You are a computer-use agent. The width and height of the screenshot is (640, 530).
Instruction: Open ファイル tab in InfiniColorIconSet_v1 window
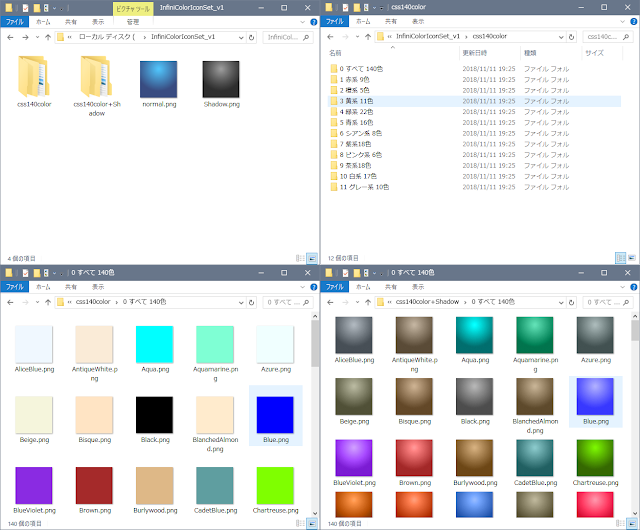tap(14, 22)
